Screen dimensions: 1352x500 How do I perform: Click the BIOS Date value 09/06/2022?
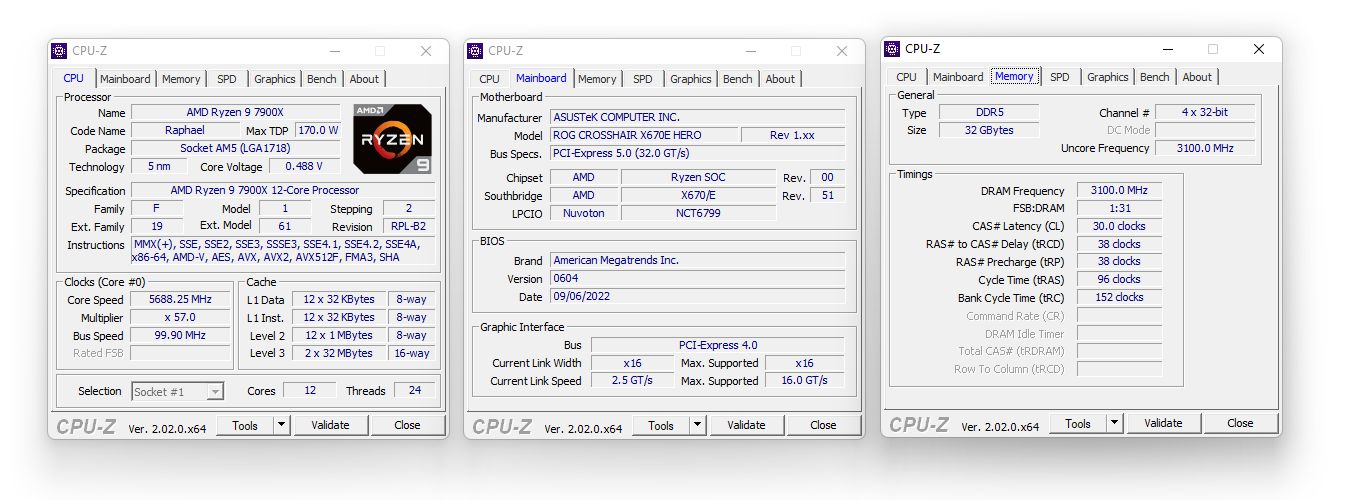pyautogui.click(x=697, y=297)
